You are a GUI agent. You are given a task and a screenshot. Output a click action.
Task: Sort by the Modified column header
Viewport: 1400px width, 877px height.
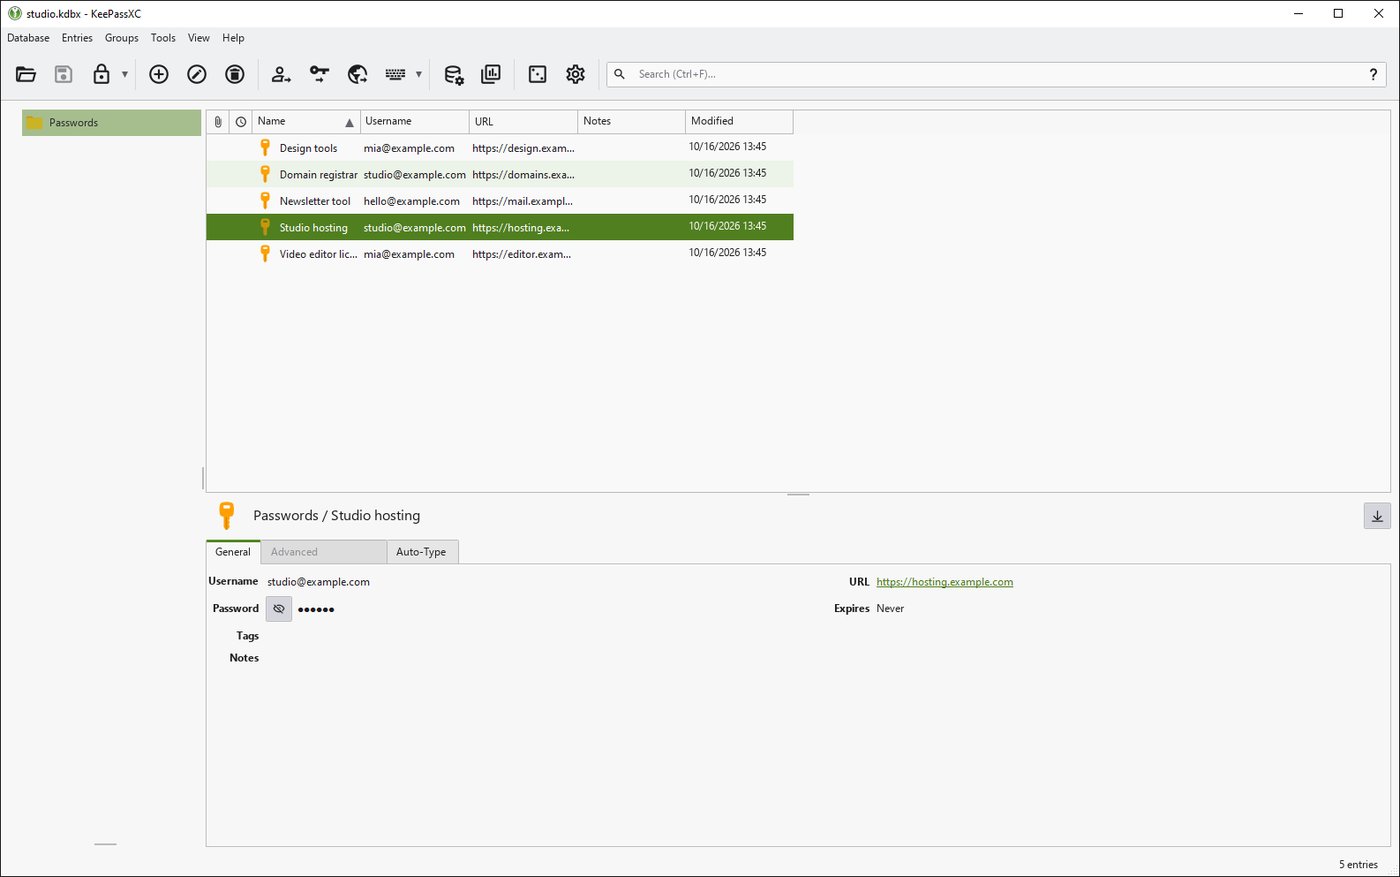point(739,121)
